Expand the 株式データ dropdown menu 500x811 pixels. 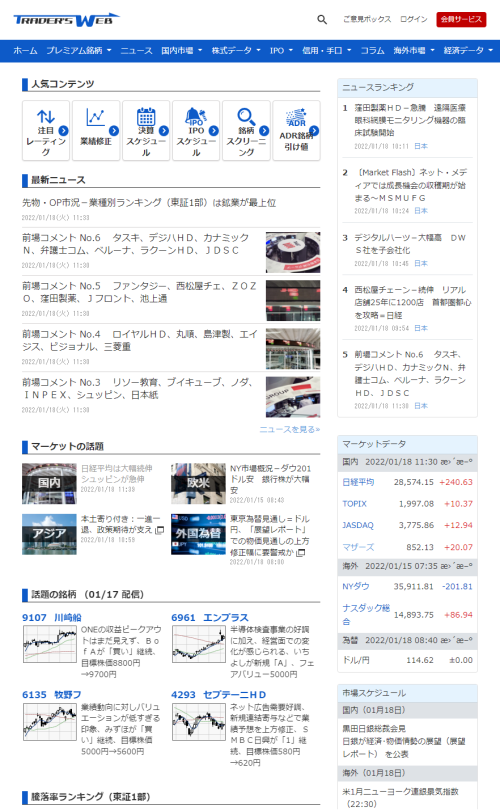pyautogui.click(x=236, y=50)
